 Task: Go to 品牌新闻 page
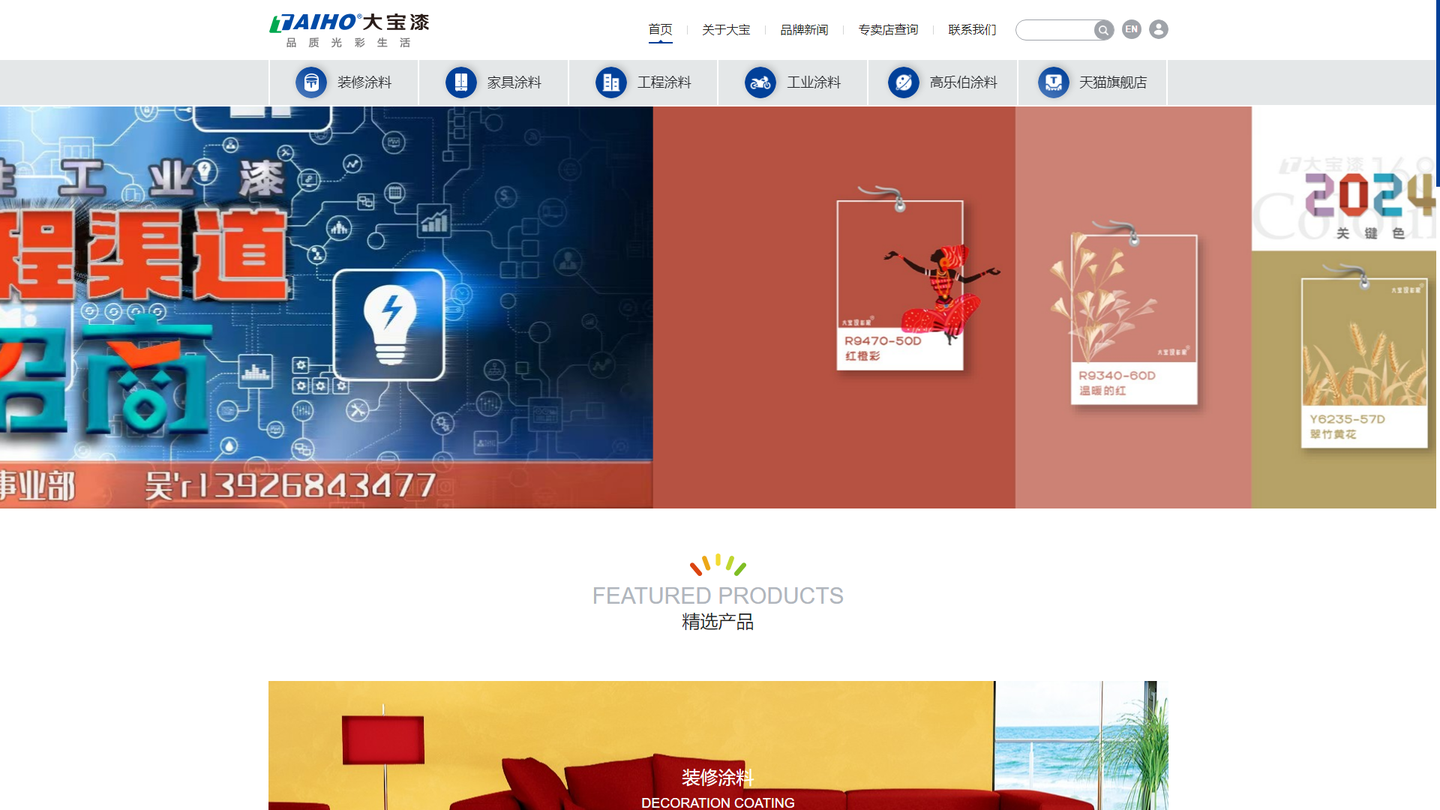point(804,30)
